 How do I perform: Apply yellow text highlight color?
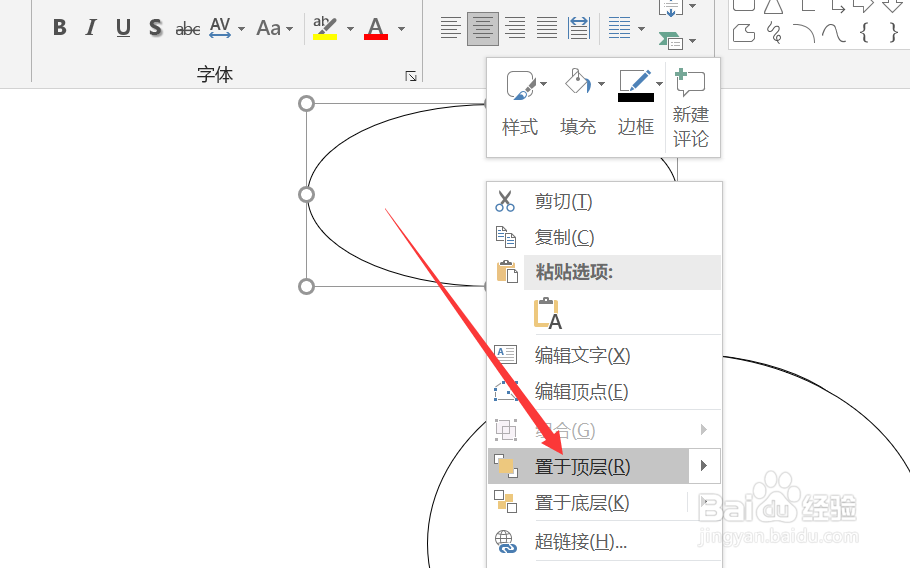[x=325, y=28]
